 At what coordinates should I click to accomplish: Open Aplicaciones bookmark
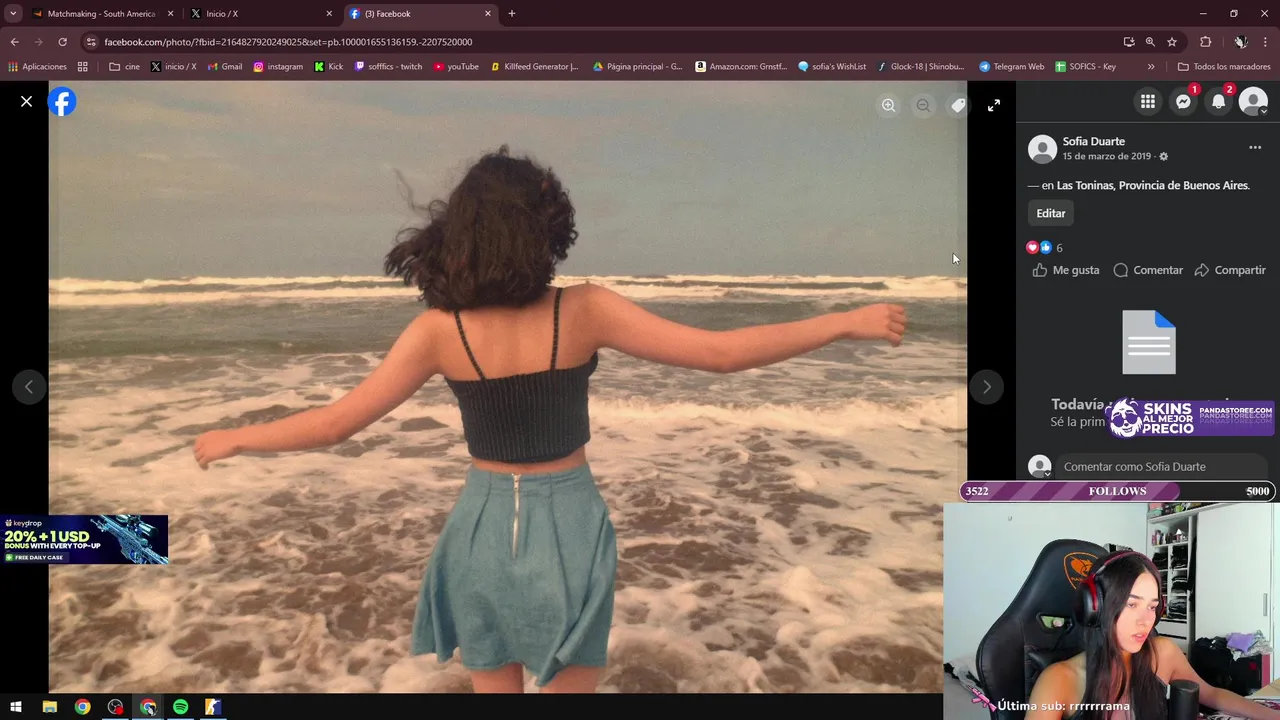[x=37, y=67]
